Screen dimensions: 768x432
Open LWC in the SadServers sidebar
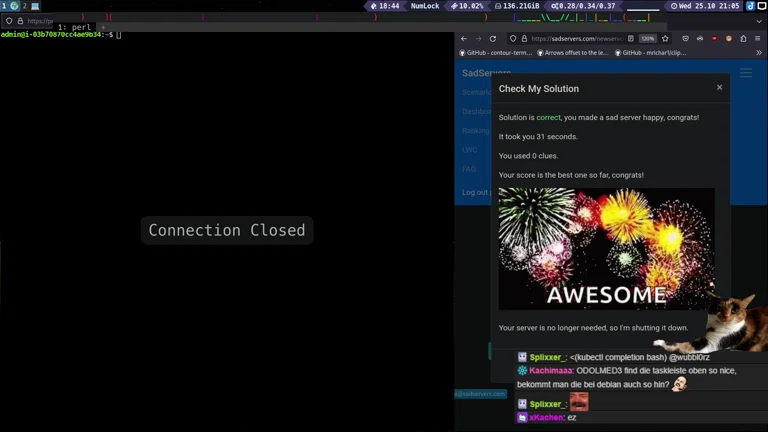coord(469,150)
